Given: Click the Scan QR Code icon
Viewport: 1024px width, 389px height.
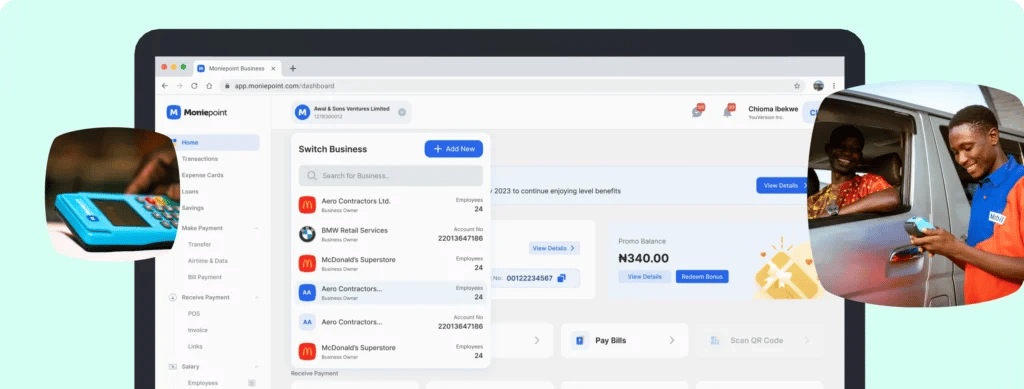Looking at the screenshot, I should pyautogui.click(x=714, y=340).
